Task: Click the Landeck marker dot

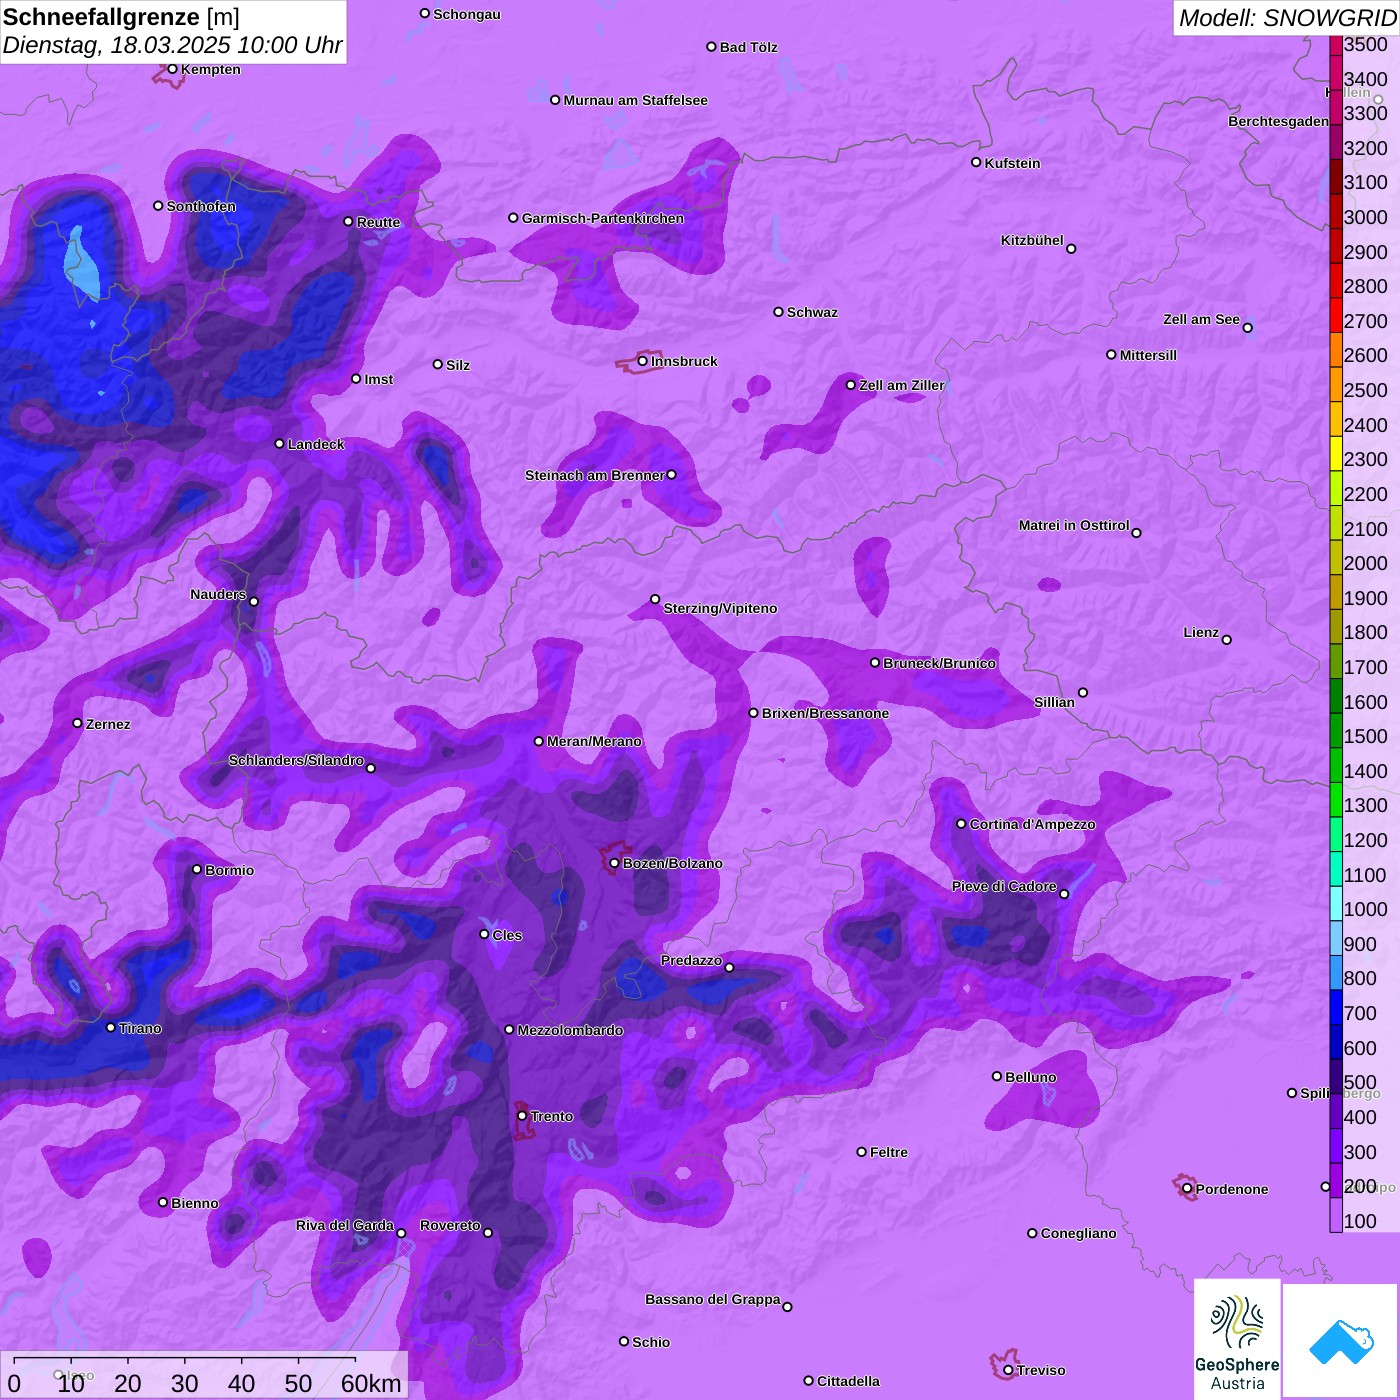Action: pyautogui.click(x=279, y=443)
